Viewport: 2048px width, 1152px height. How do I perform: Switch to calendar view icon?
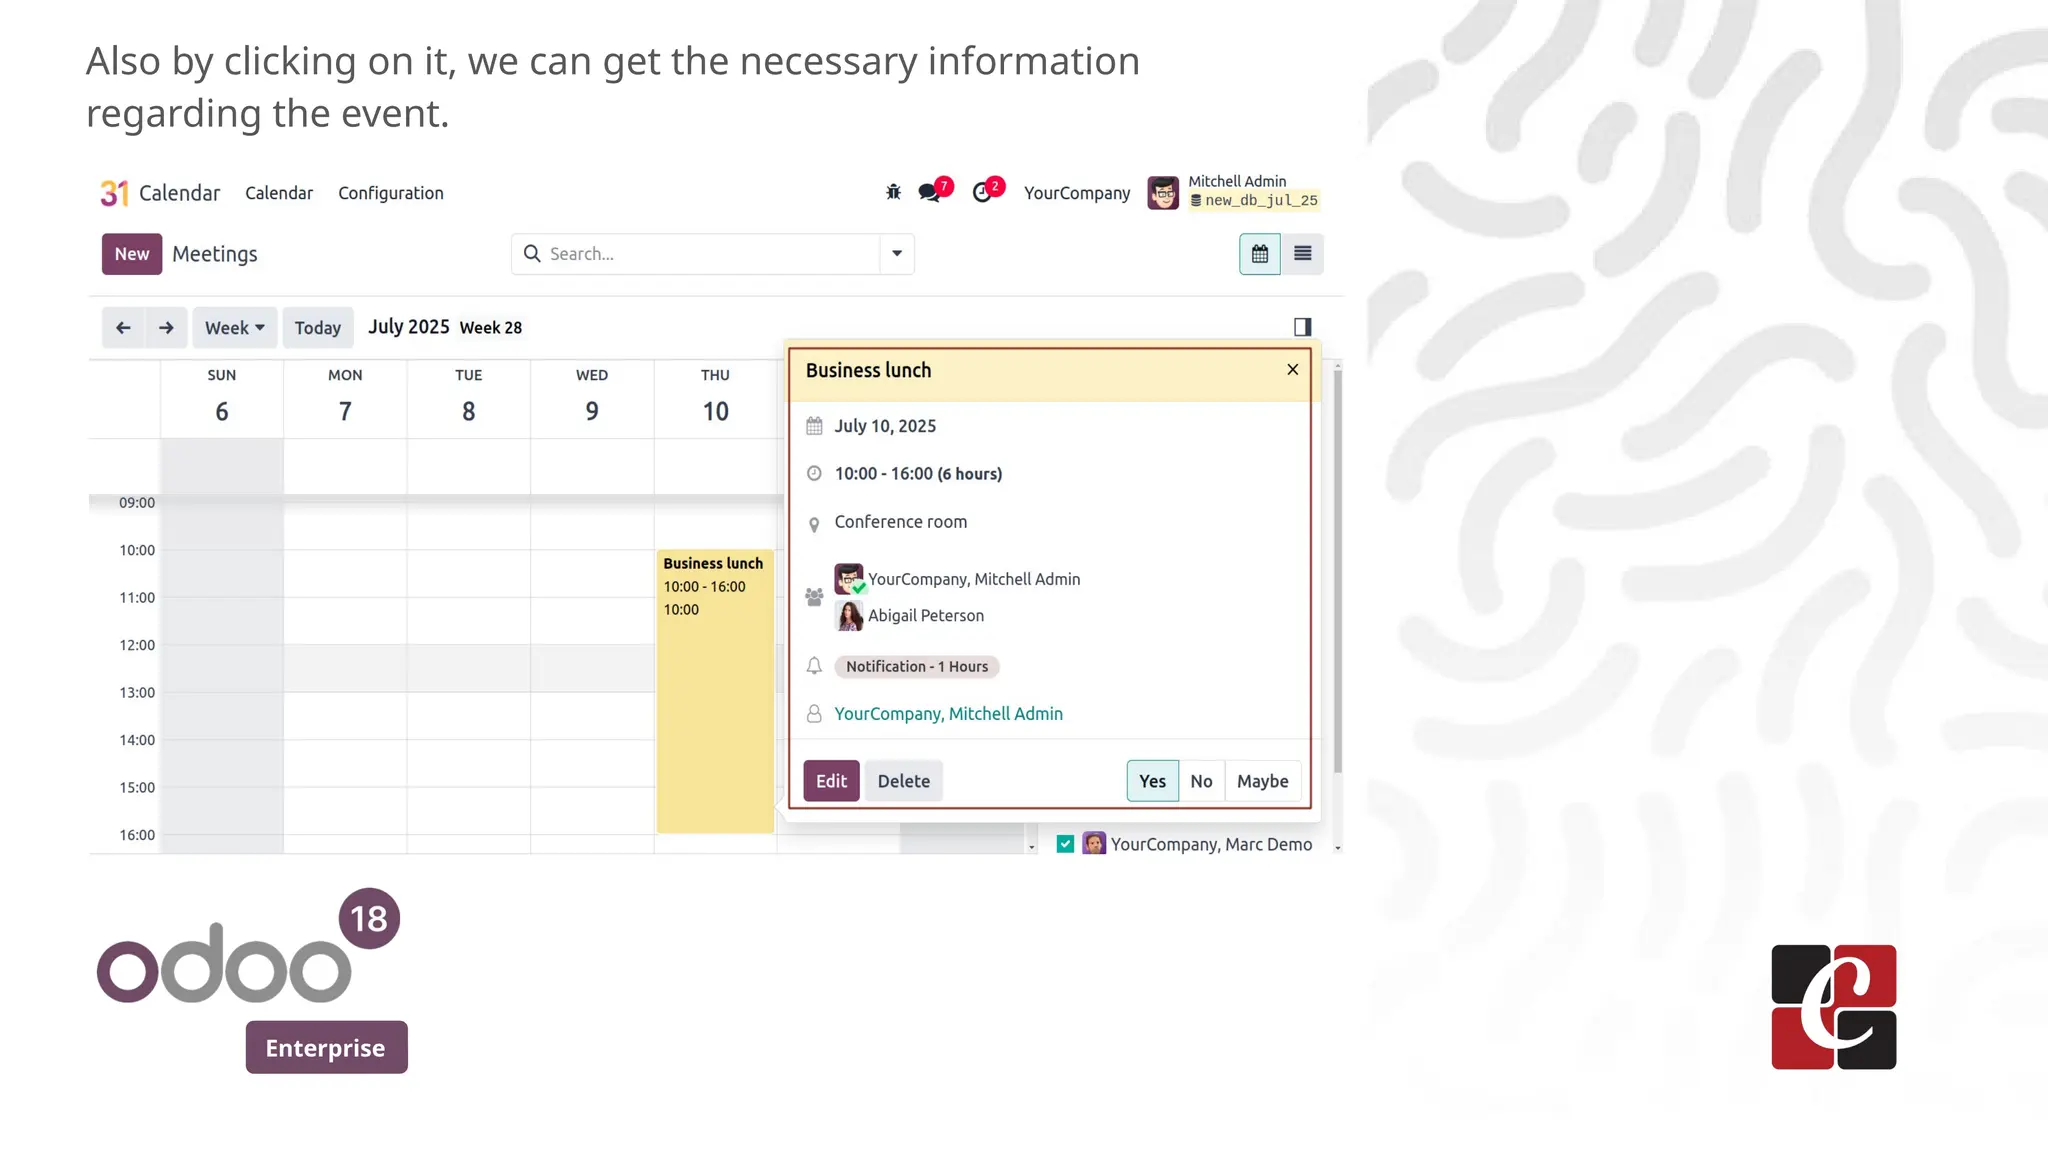[1259, 254]
